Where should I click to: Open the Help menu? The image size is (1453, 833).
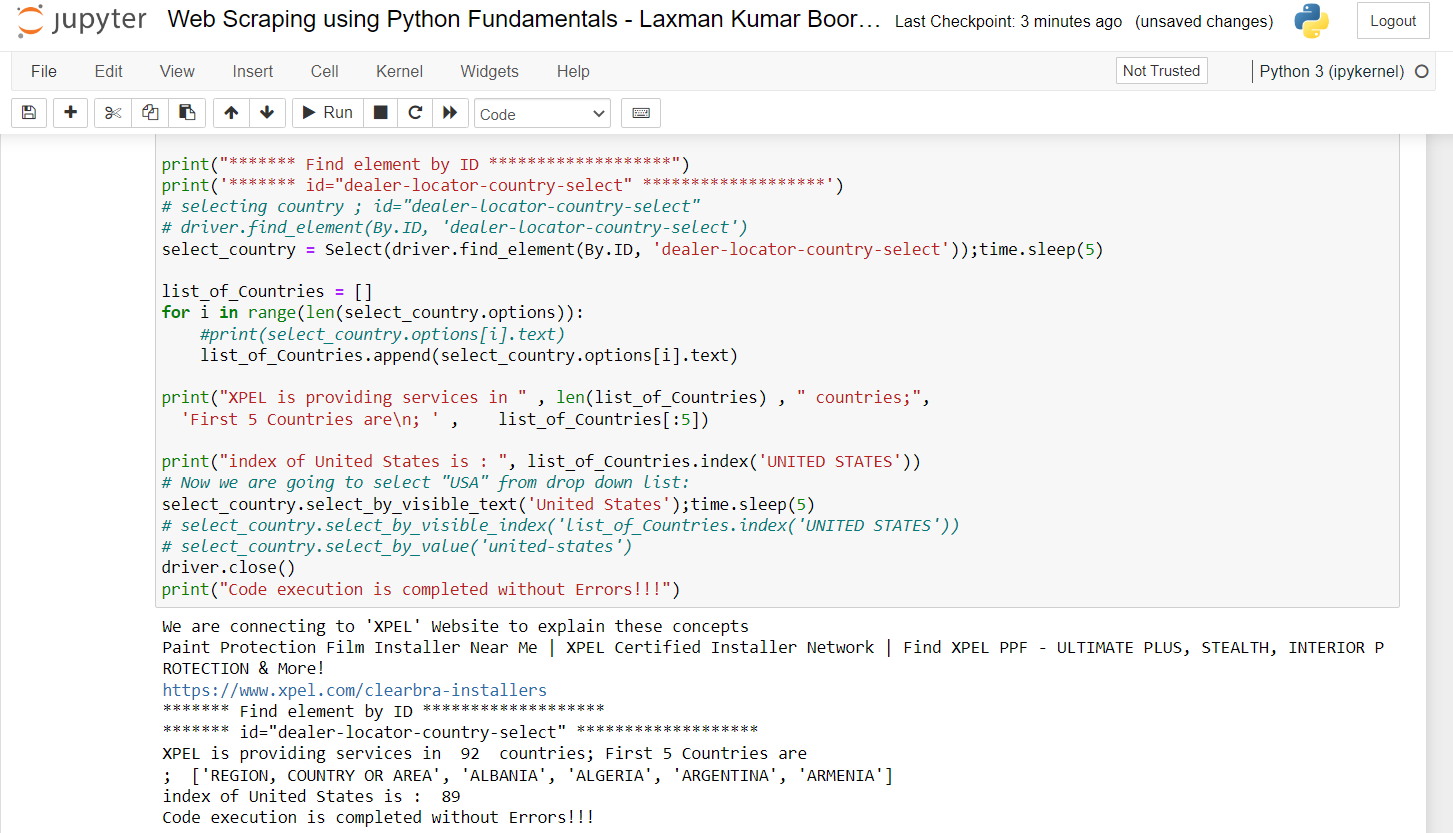coord(573,71)
